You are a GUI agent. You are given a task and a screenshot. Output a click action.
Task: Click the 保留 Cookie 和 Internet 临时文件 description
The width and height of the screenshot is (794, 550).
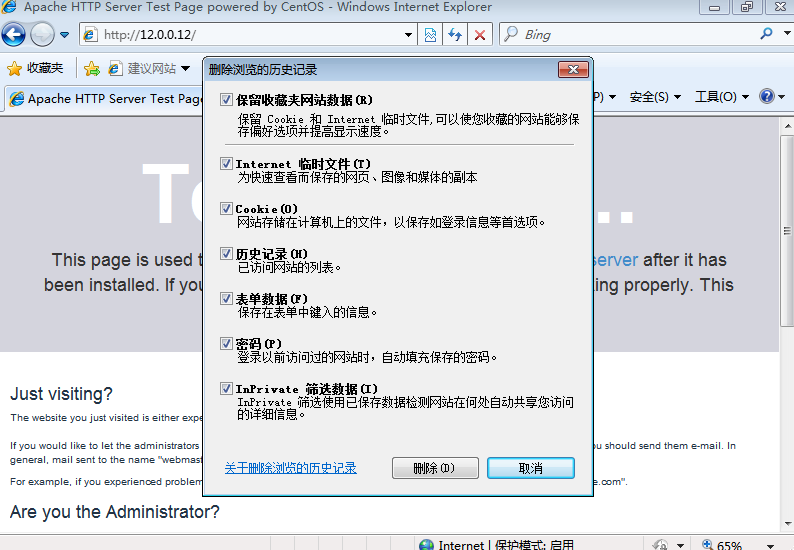click(x=408, y=125)
